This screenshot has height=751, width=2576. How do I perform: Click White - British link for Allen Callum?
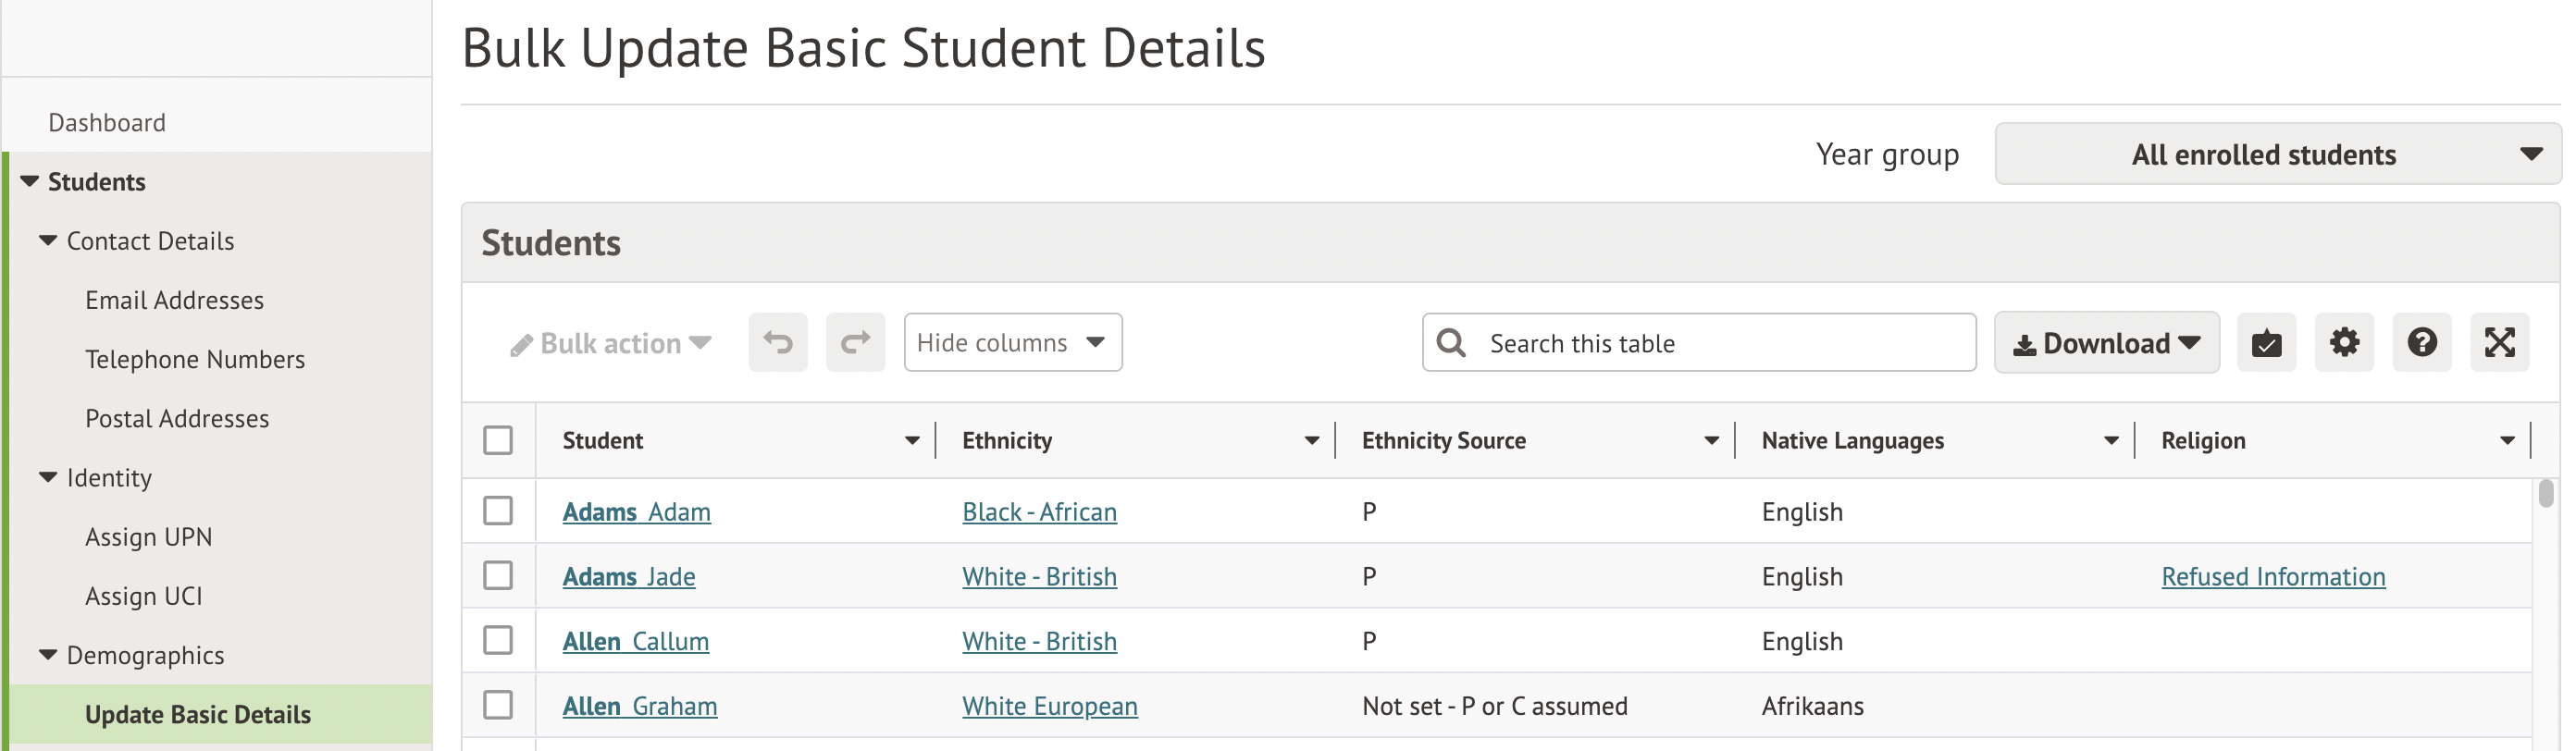(x=1040, y=641)
